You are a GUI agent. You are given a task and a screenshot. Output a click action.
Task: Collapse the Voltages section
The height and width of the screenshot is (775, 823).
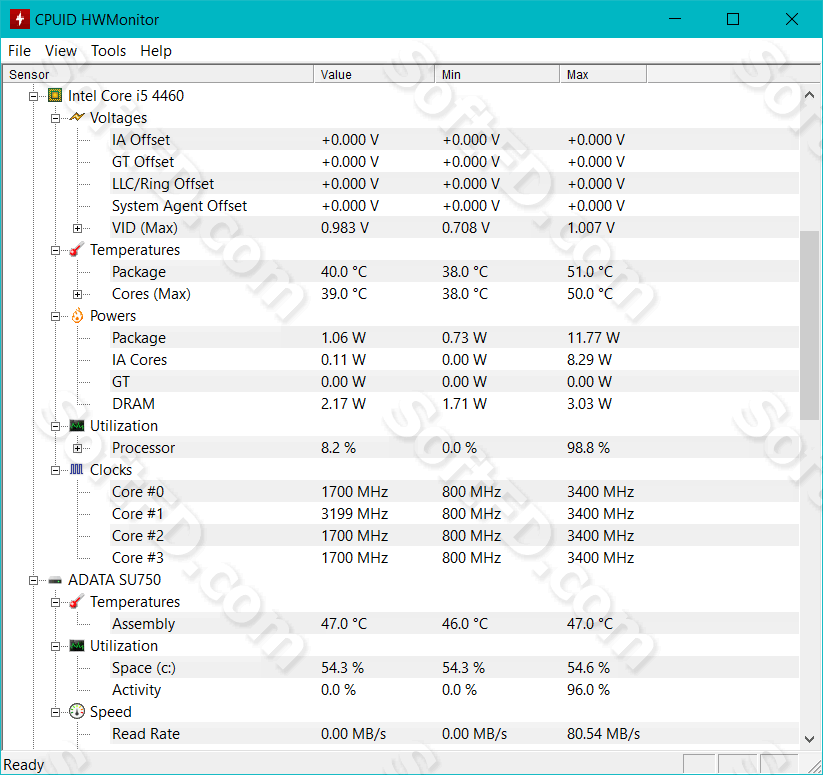coord(55,118)
